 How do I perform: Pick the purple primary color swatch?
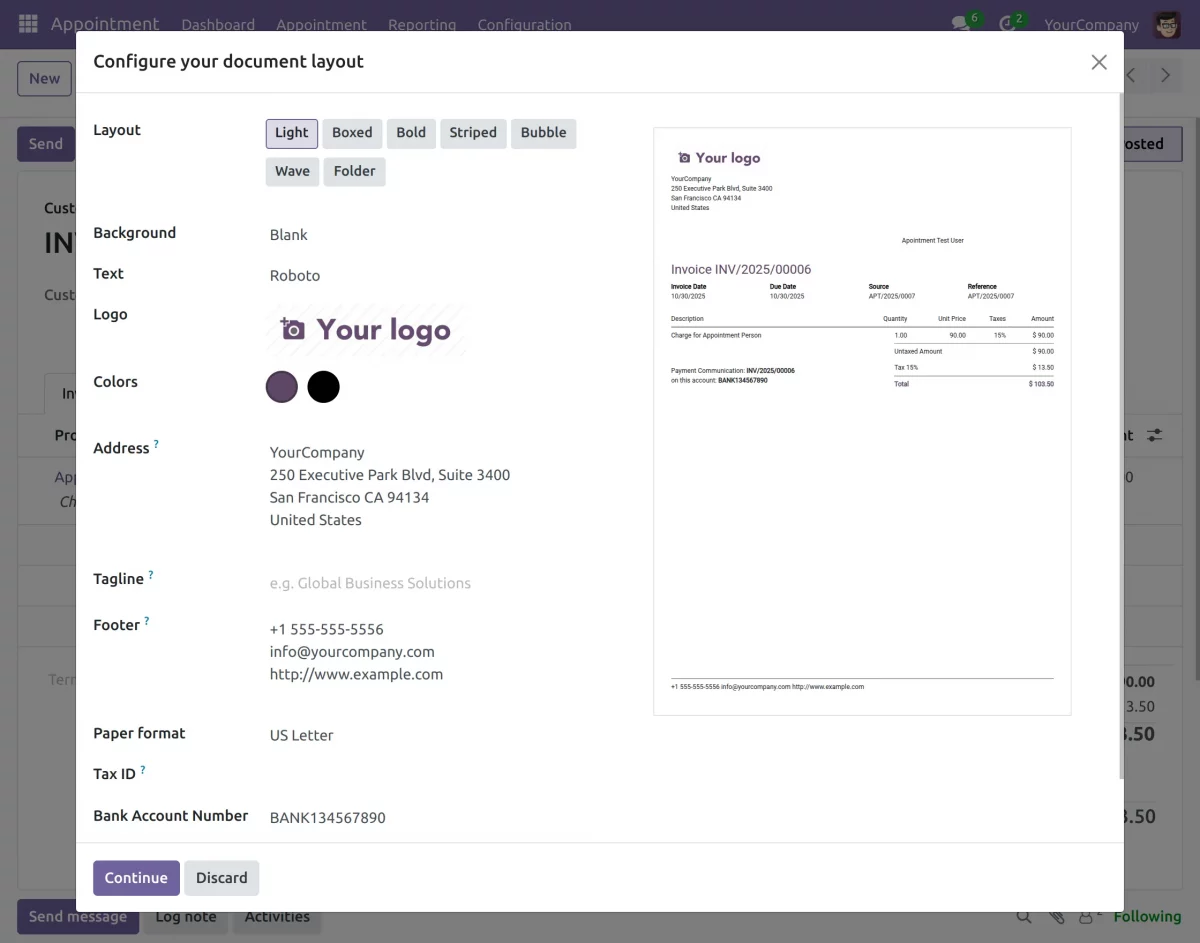click(x=281, y=387)
